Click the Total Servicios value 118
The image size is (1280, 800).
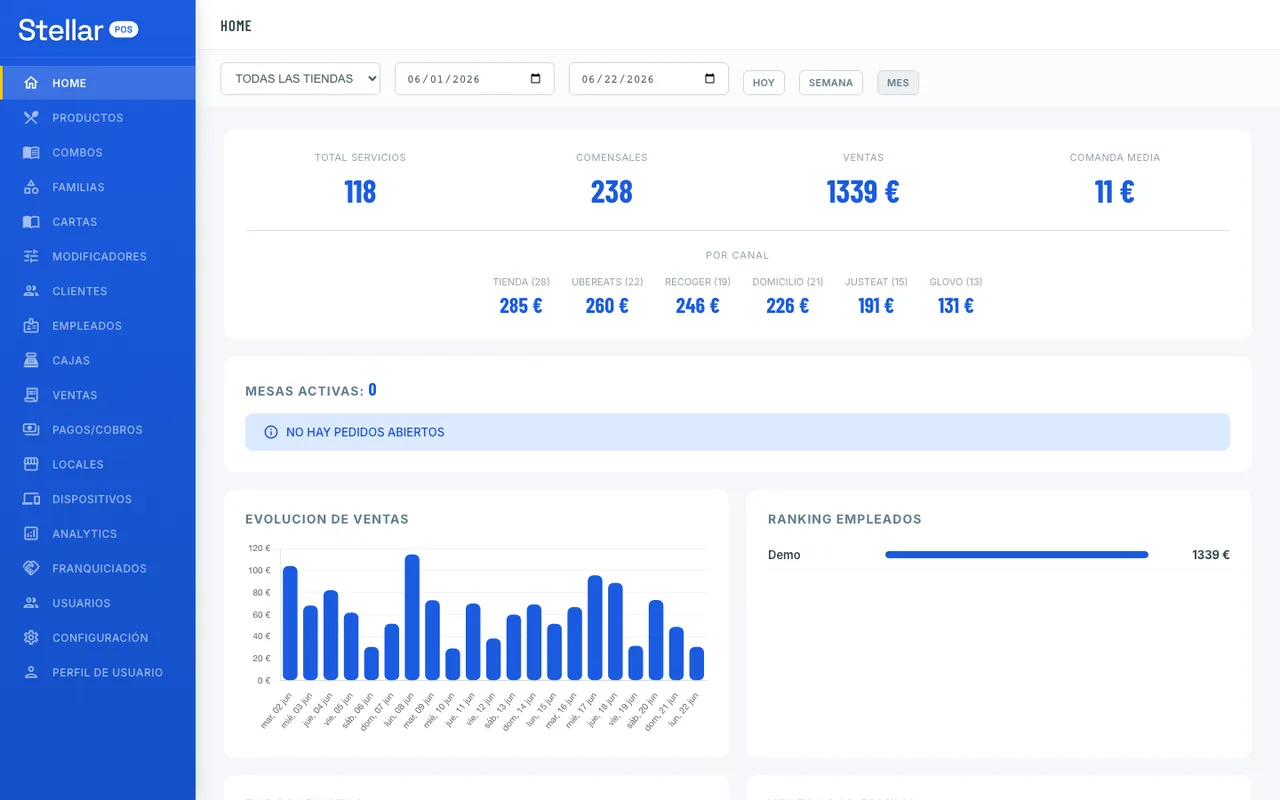(x=360, y=191)
